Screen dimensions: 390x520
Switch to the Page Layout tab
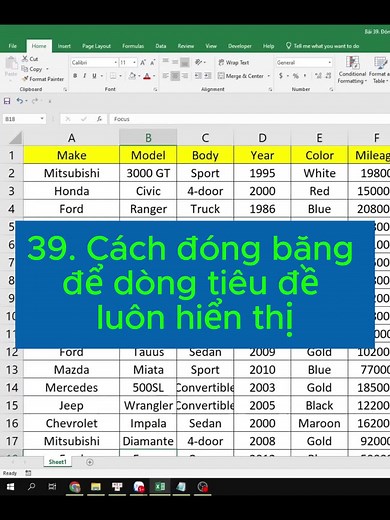(x=96, y=46)
